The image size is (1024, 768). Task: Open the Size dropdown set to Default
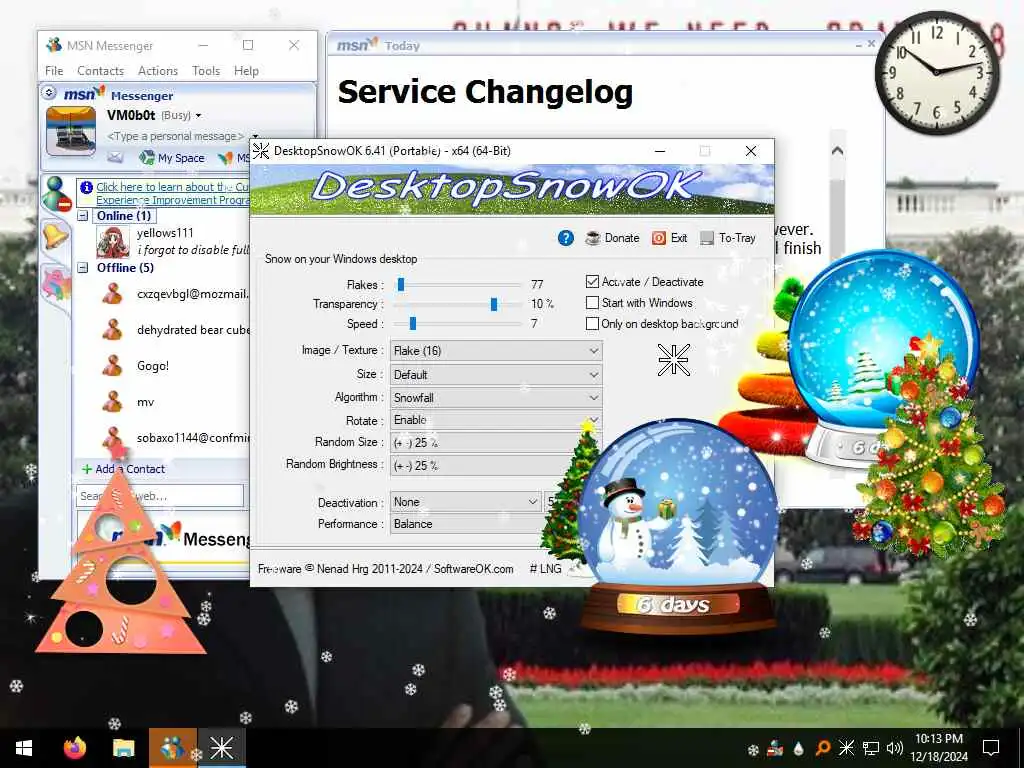point(496,374)
